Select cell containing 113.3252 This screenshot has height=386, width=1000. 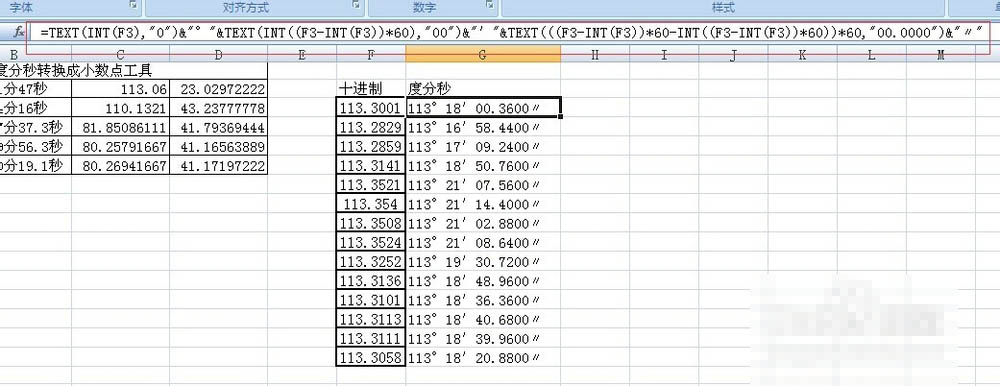tap(371, 261)
